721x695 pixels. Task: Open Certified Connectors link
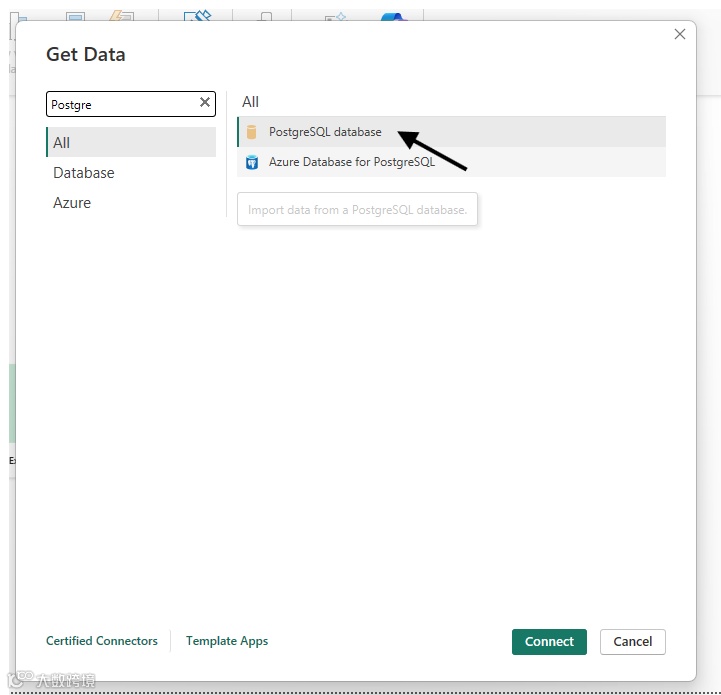click(x=102, y=641)
